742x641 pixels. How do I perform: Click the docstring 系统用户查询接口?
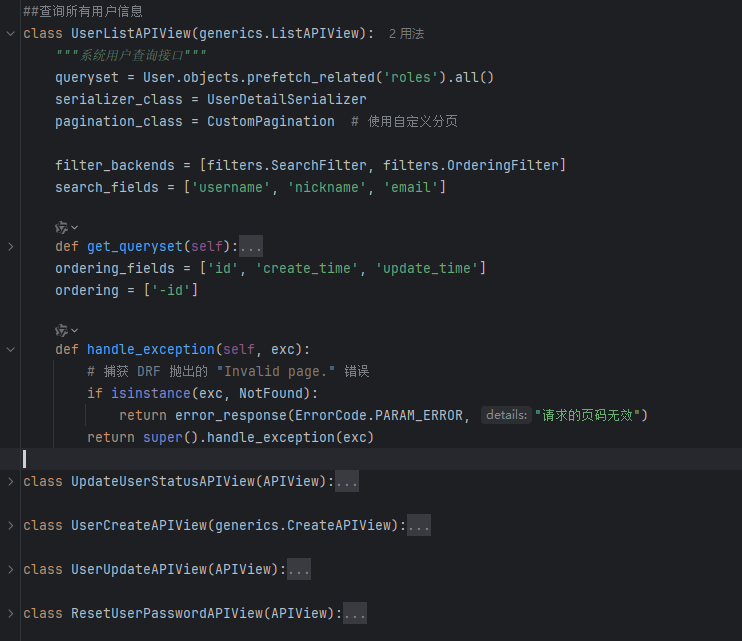pos(131,55)
